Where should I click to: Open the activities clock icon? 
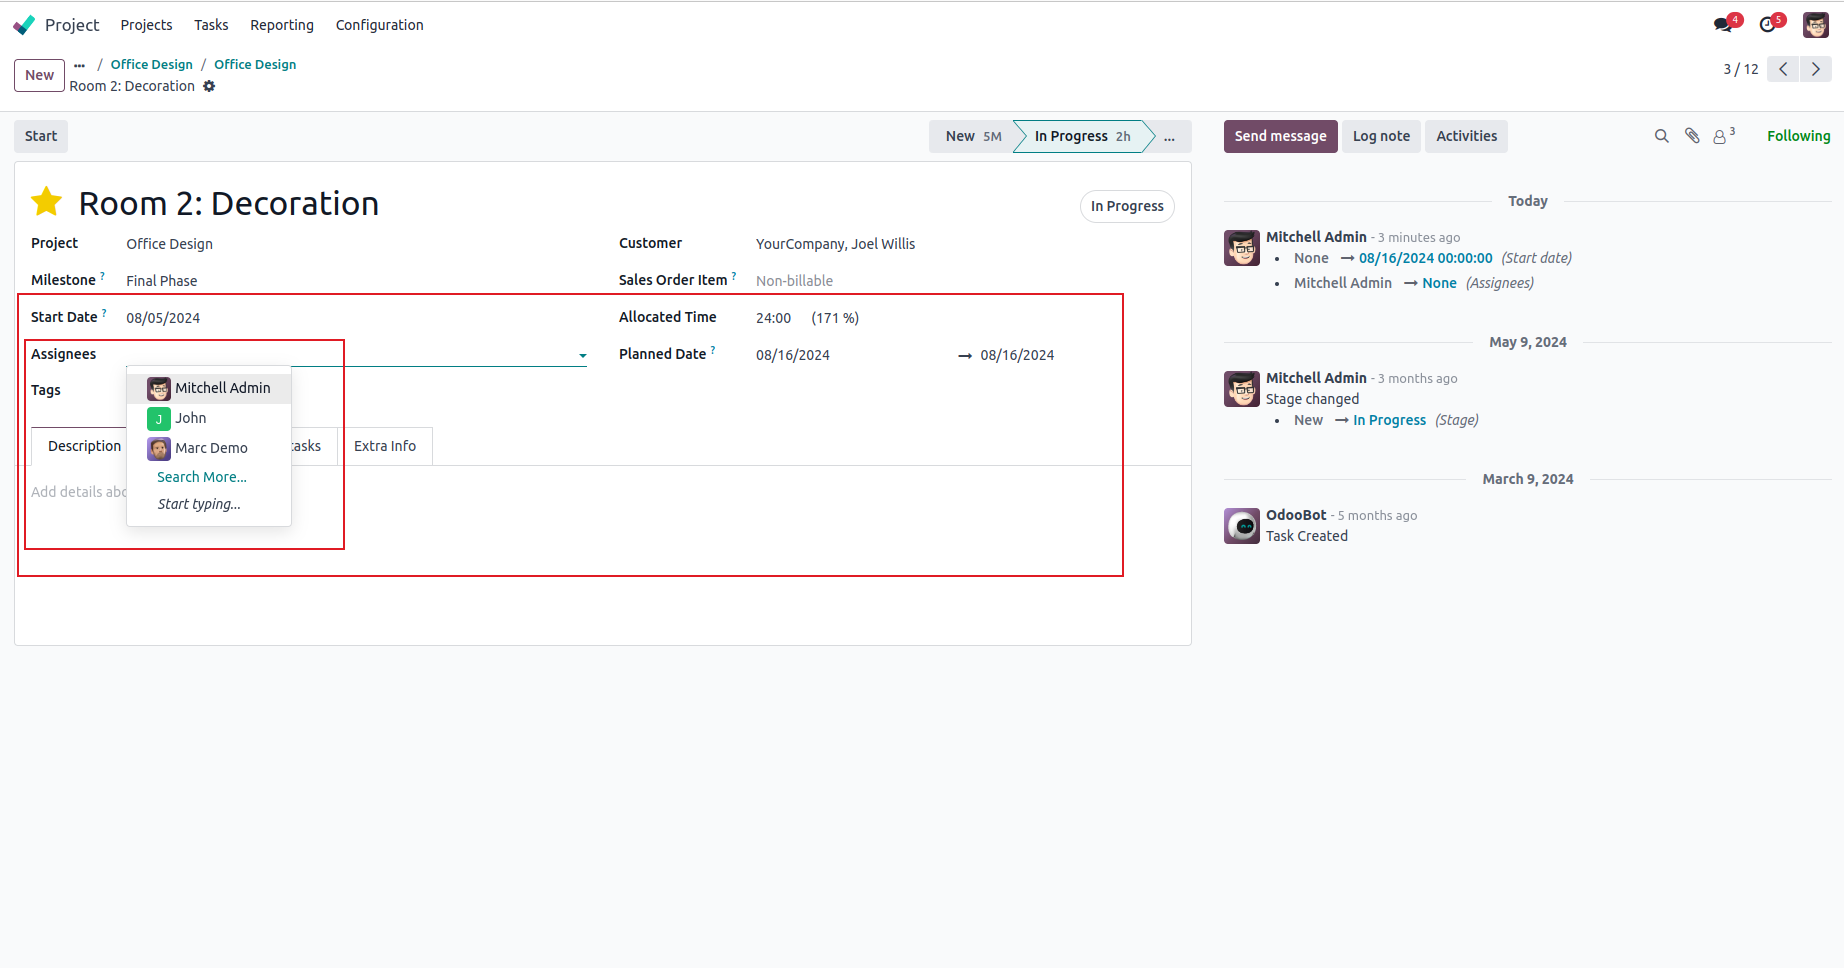(1769, 25)
